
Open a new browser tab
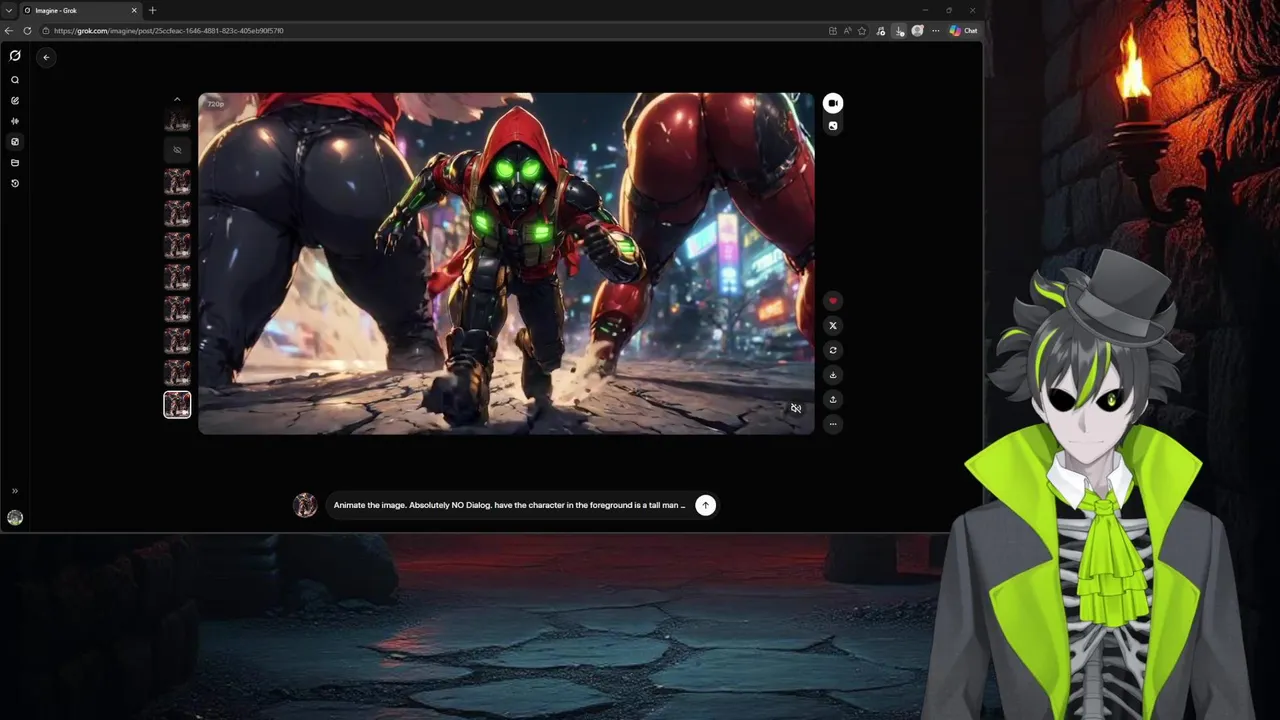coord(152,10)
